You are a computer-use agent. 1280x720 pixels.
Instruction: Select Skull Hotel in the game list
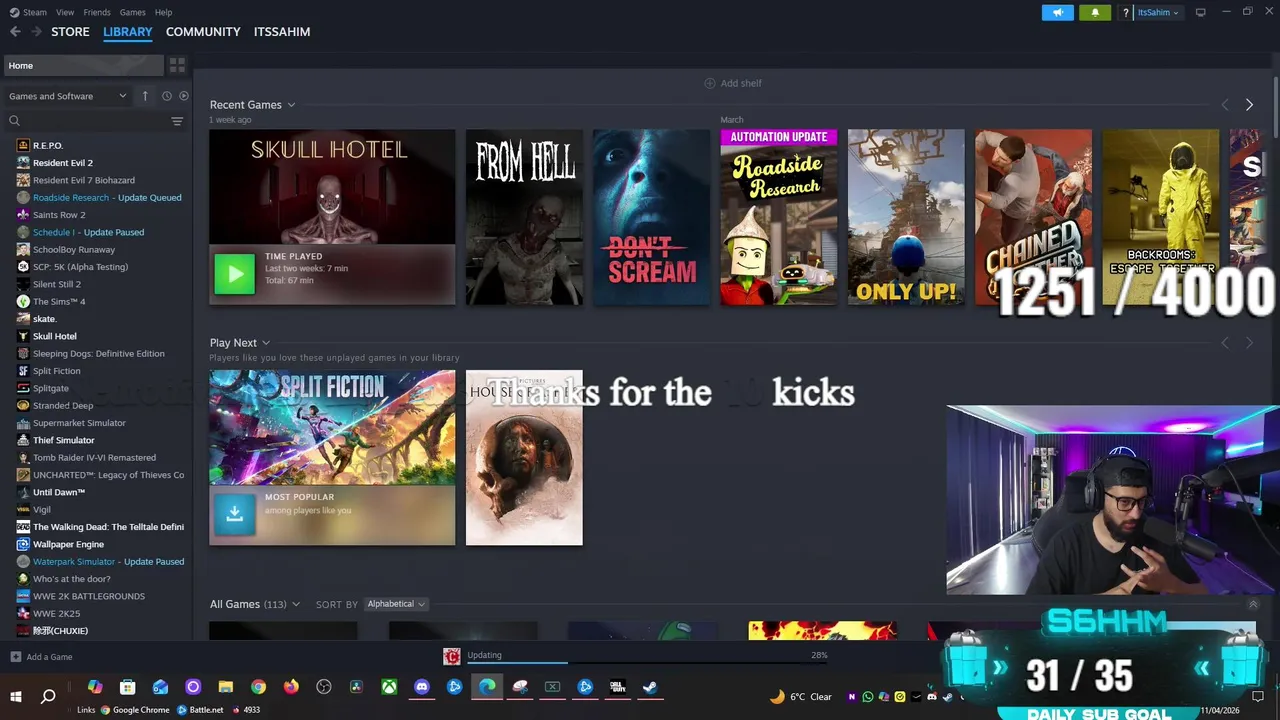[x=55, y=336]
